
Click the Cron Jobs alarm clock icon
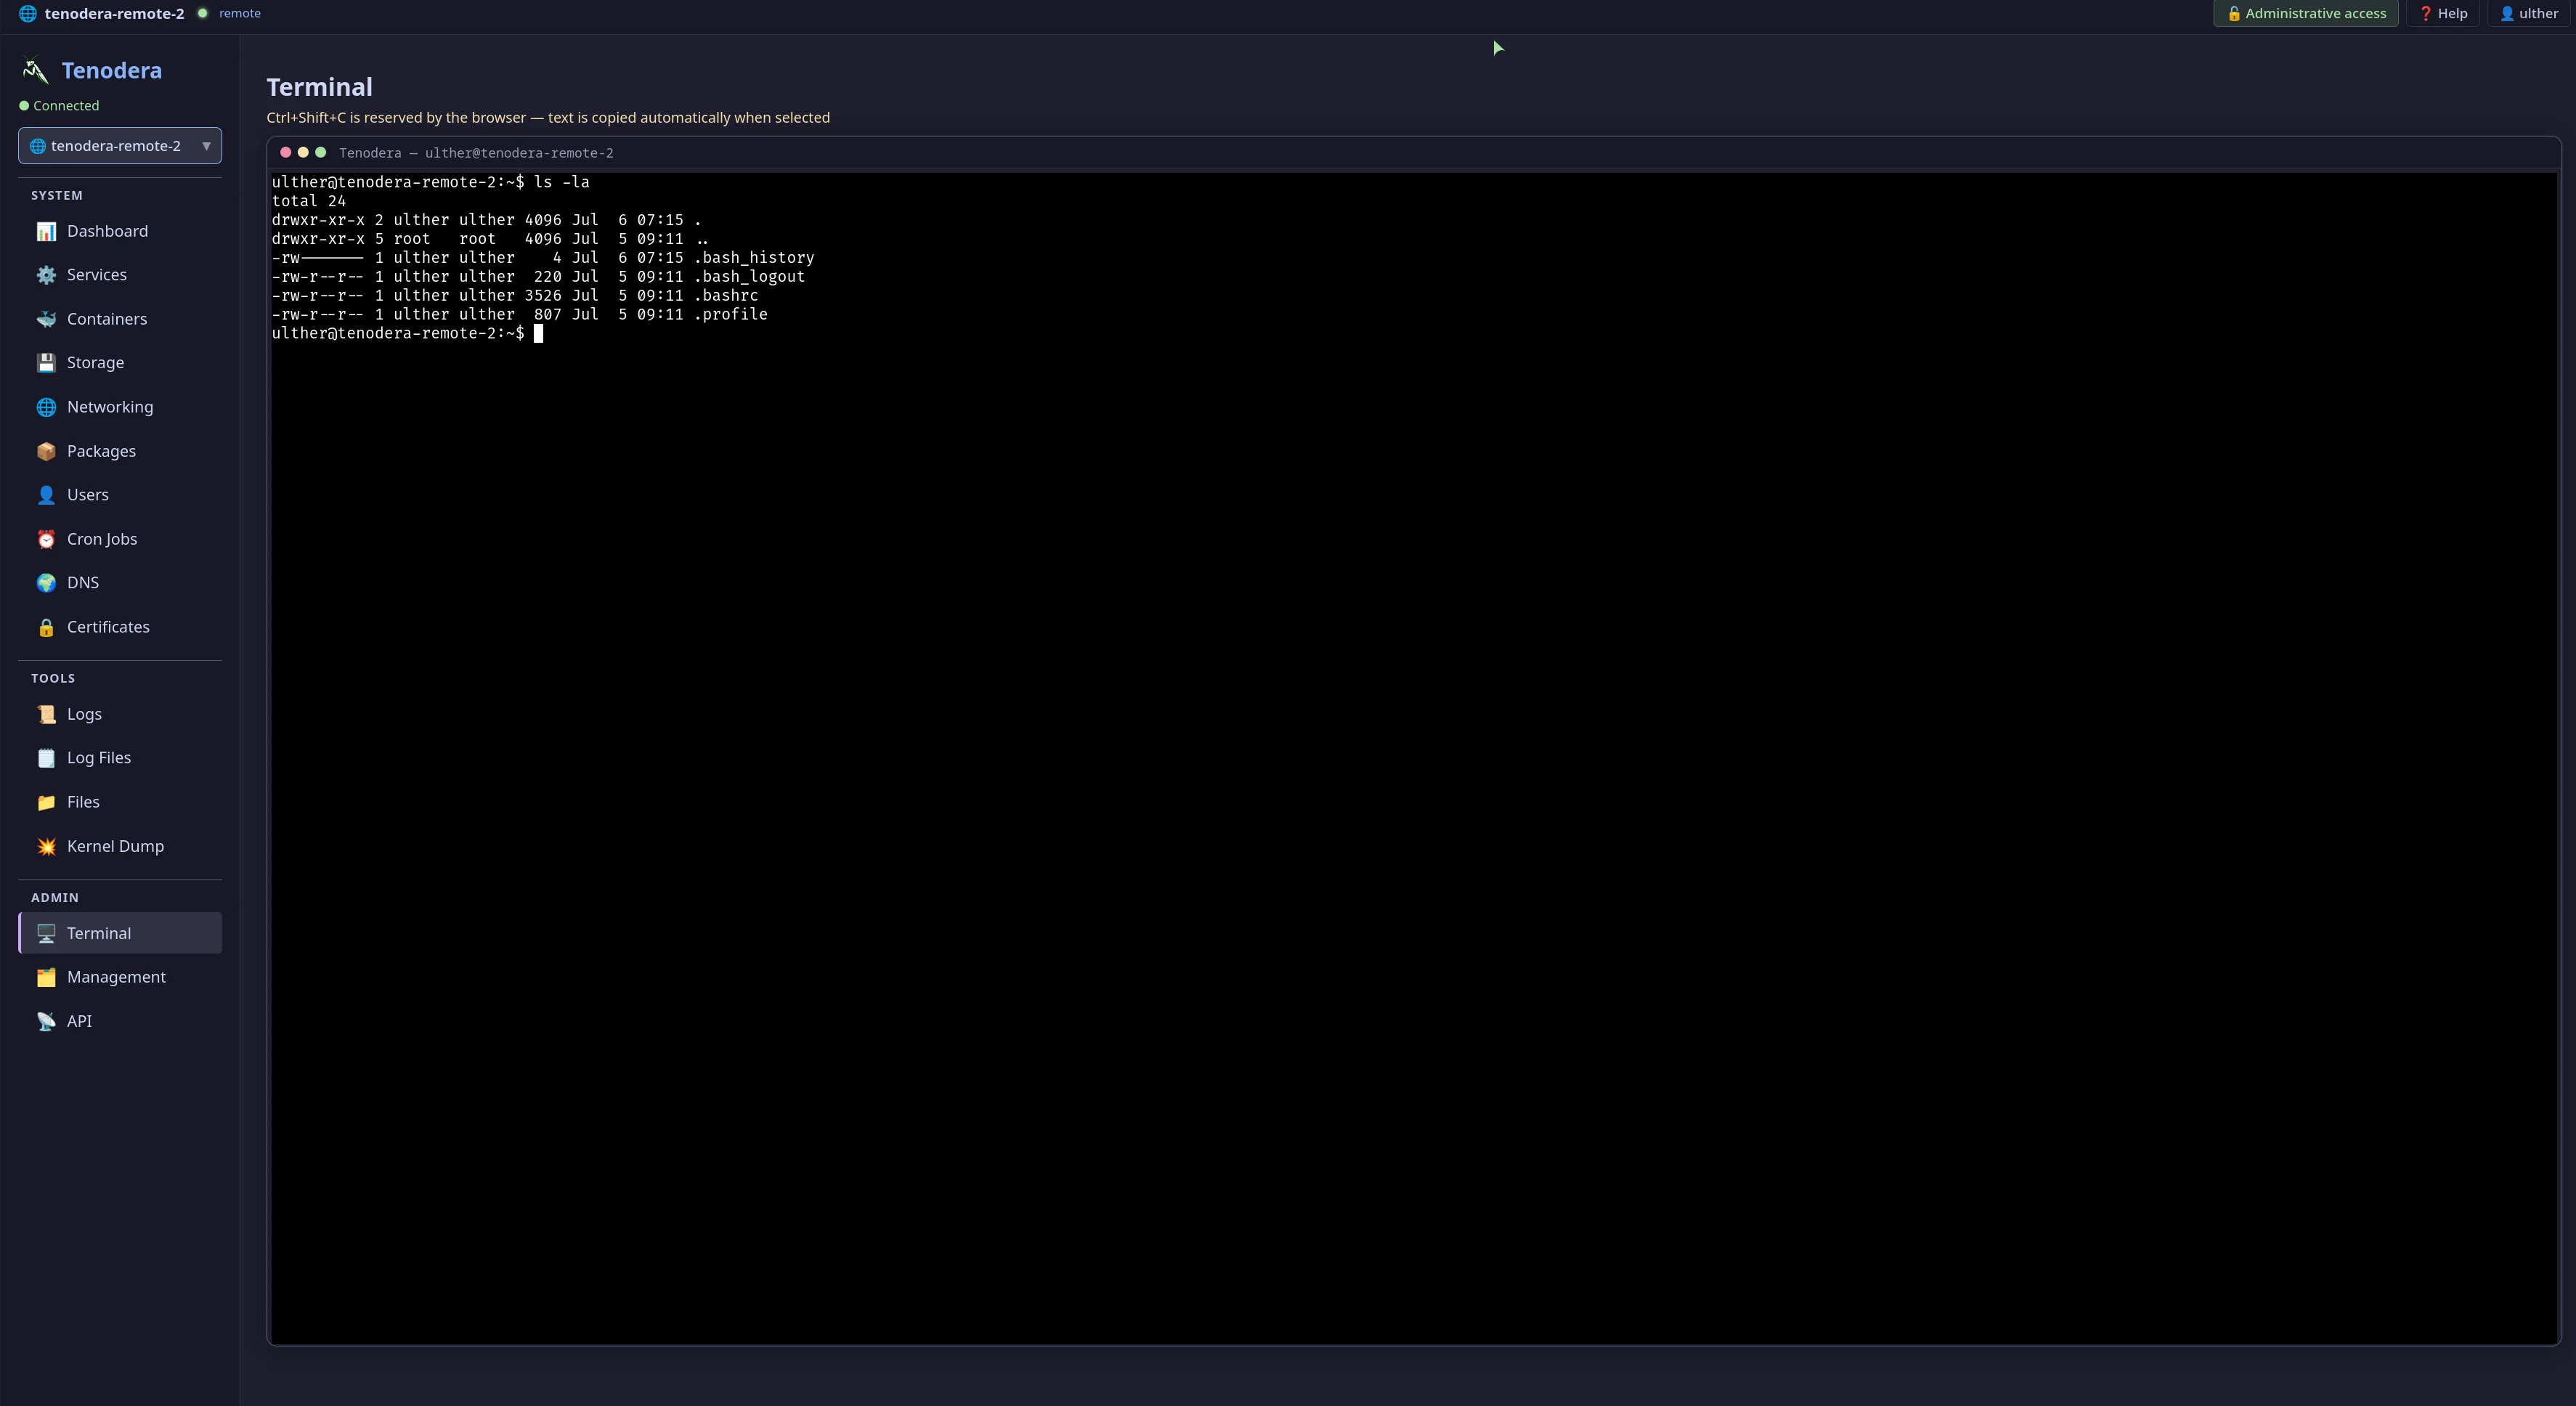tap(46, 539)
